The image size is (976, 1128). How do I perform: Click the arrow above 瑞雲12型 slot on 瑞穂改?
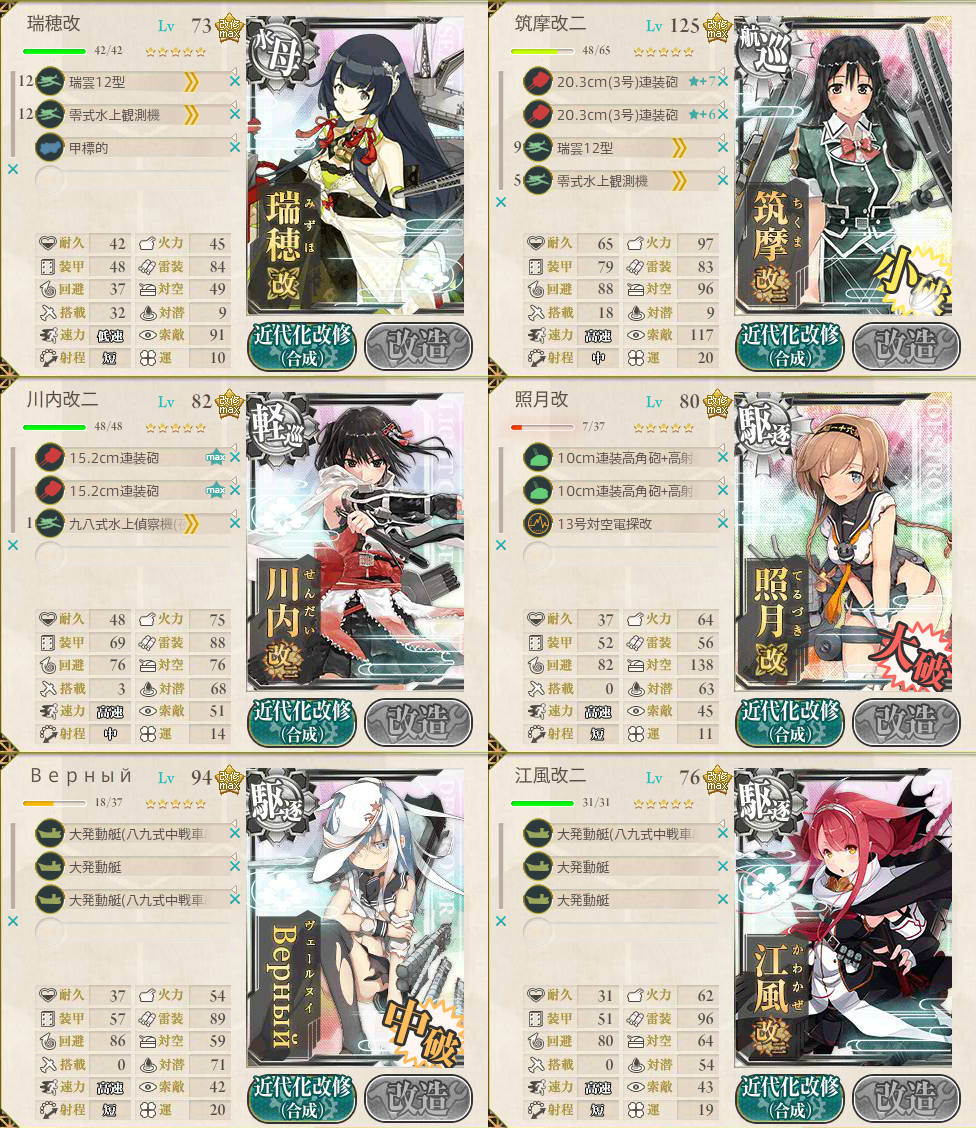[233, 70]
